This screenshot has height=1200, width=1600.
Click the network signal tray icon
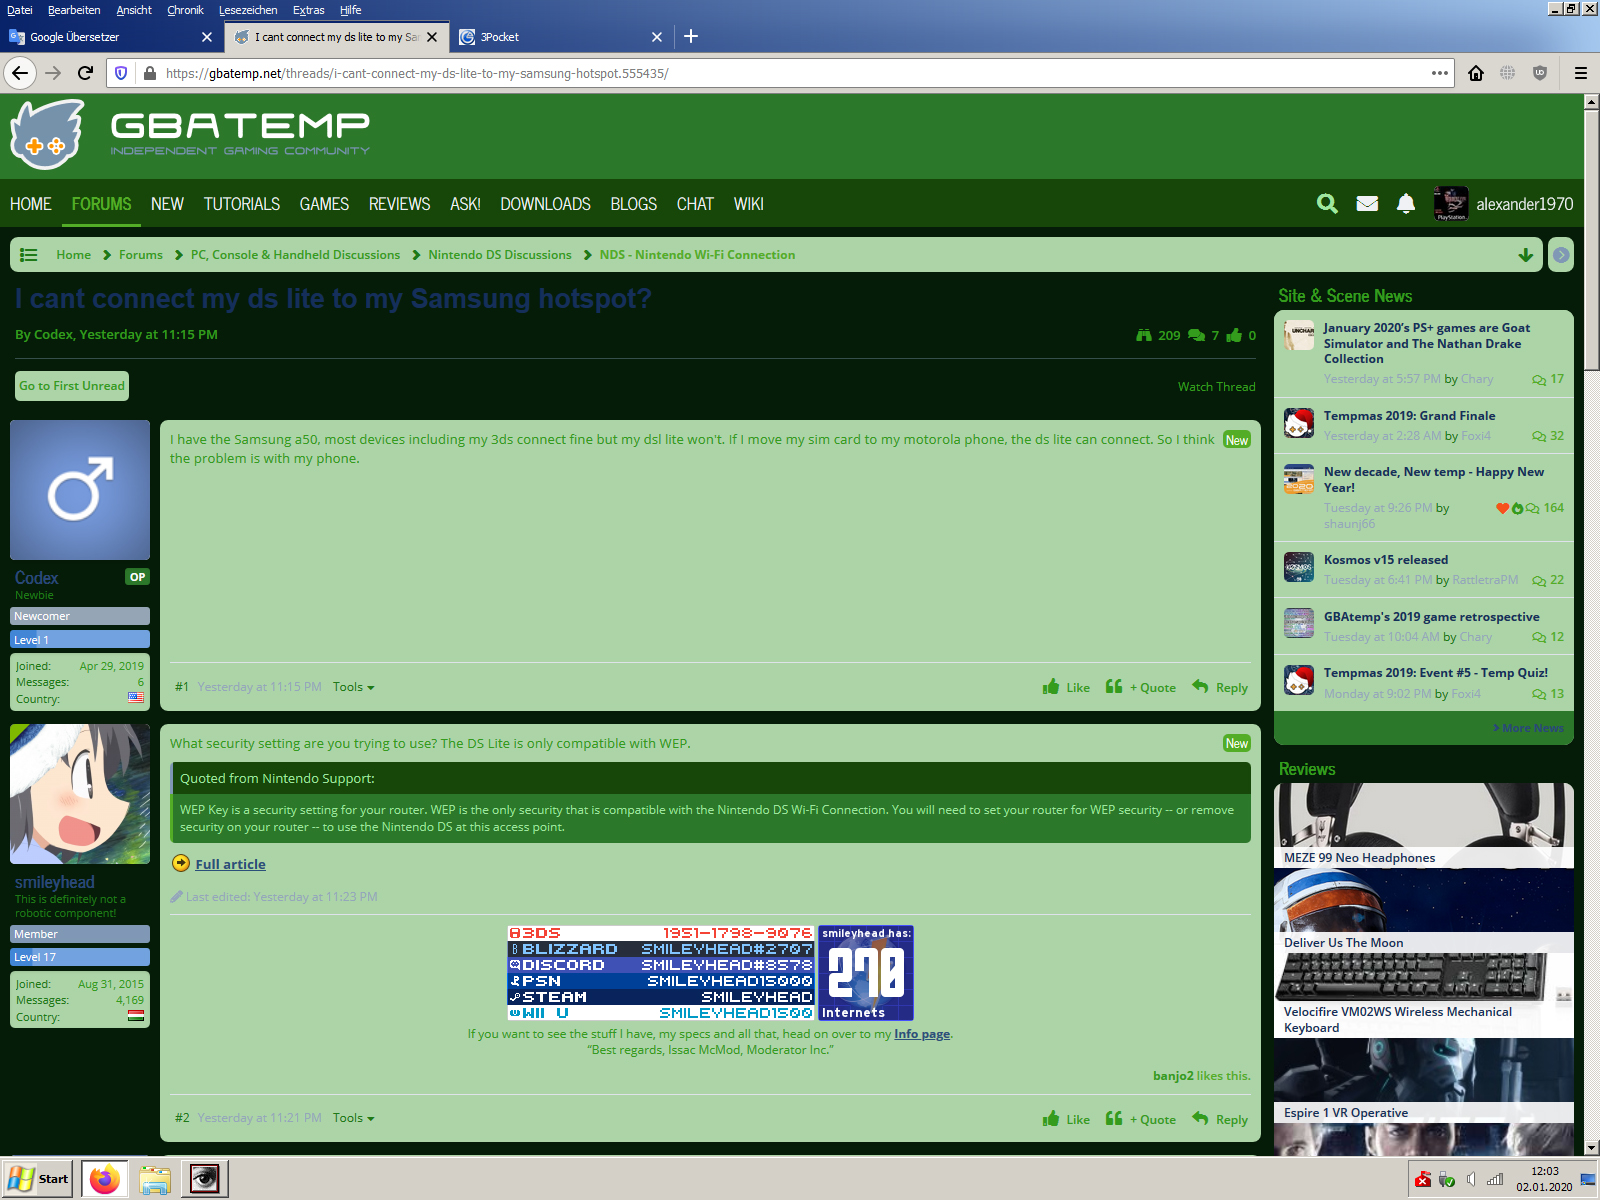(x=1495, y=1180)
